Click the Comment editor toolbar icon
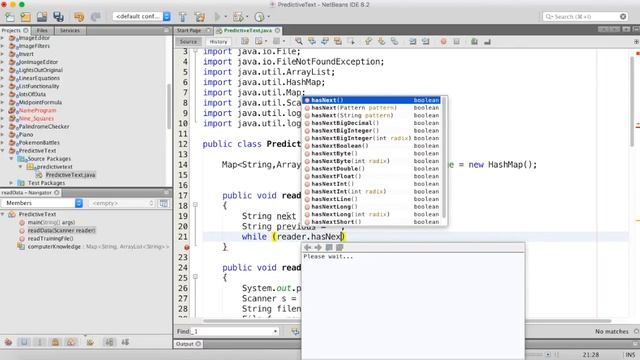 474,42
